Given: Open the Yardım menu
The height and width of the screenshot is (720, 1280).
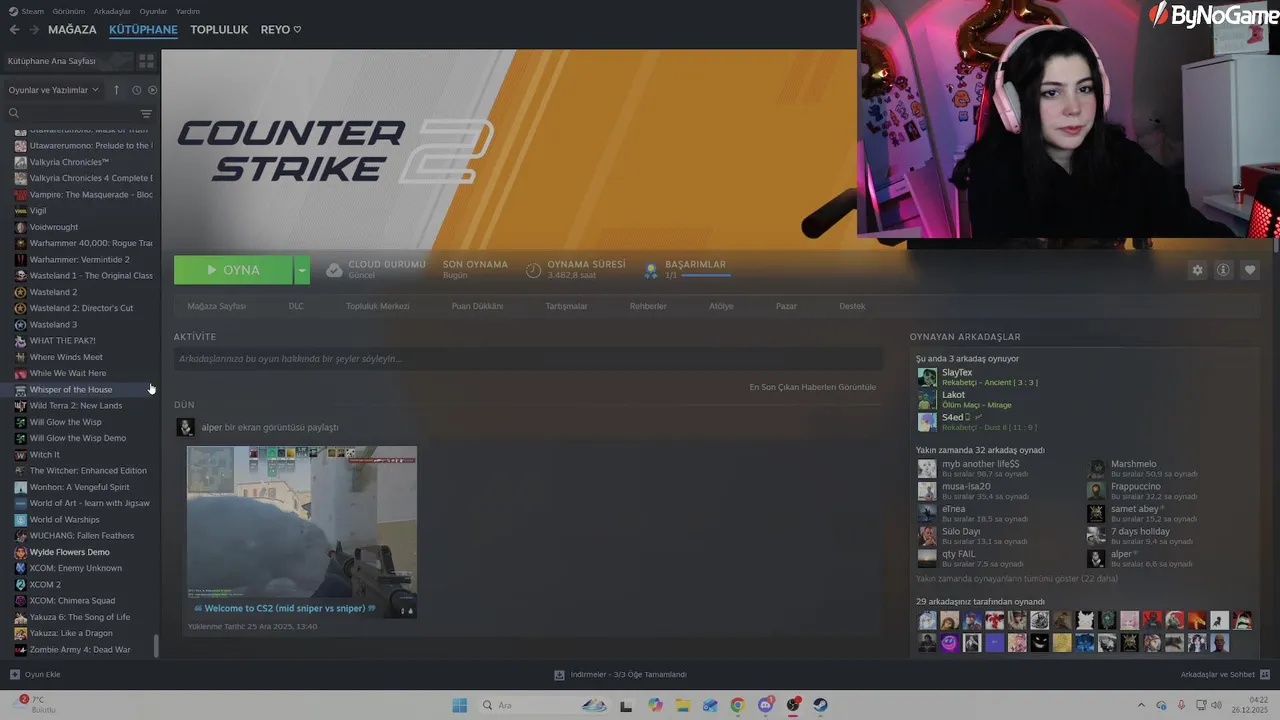Looking at the screenshot, I should (188, 11).
